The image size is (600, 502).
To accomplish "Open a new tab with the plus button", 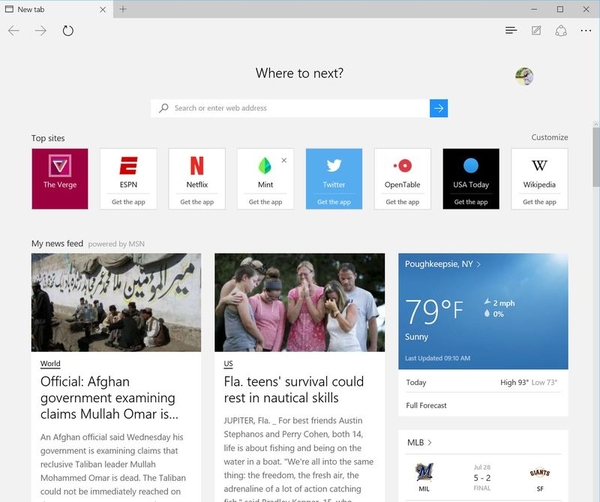I will (123, 9).
